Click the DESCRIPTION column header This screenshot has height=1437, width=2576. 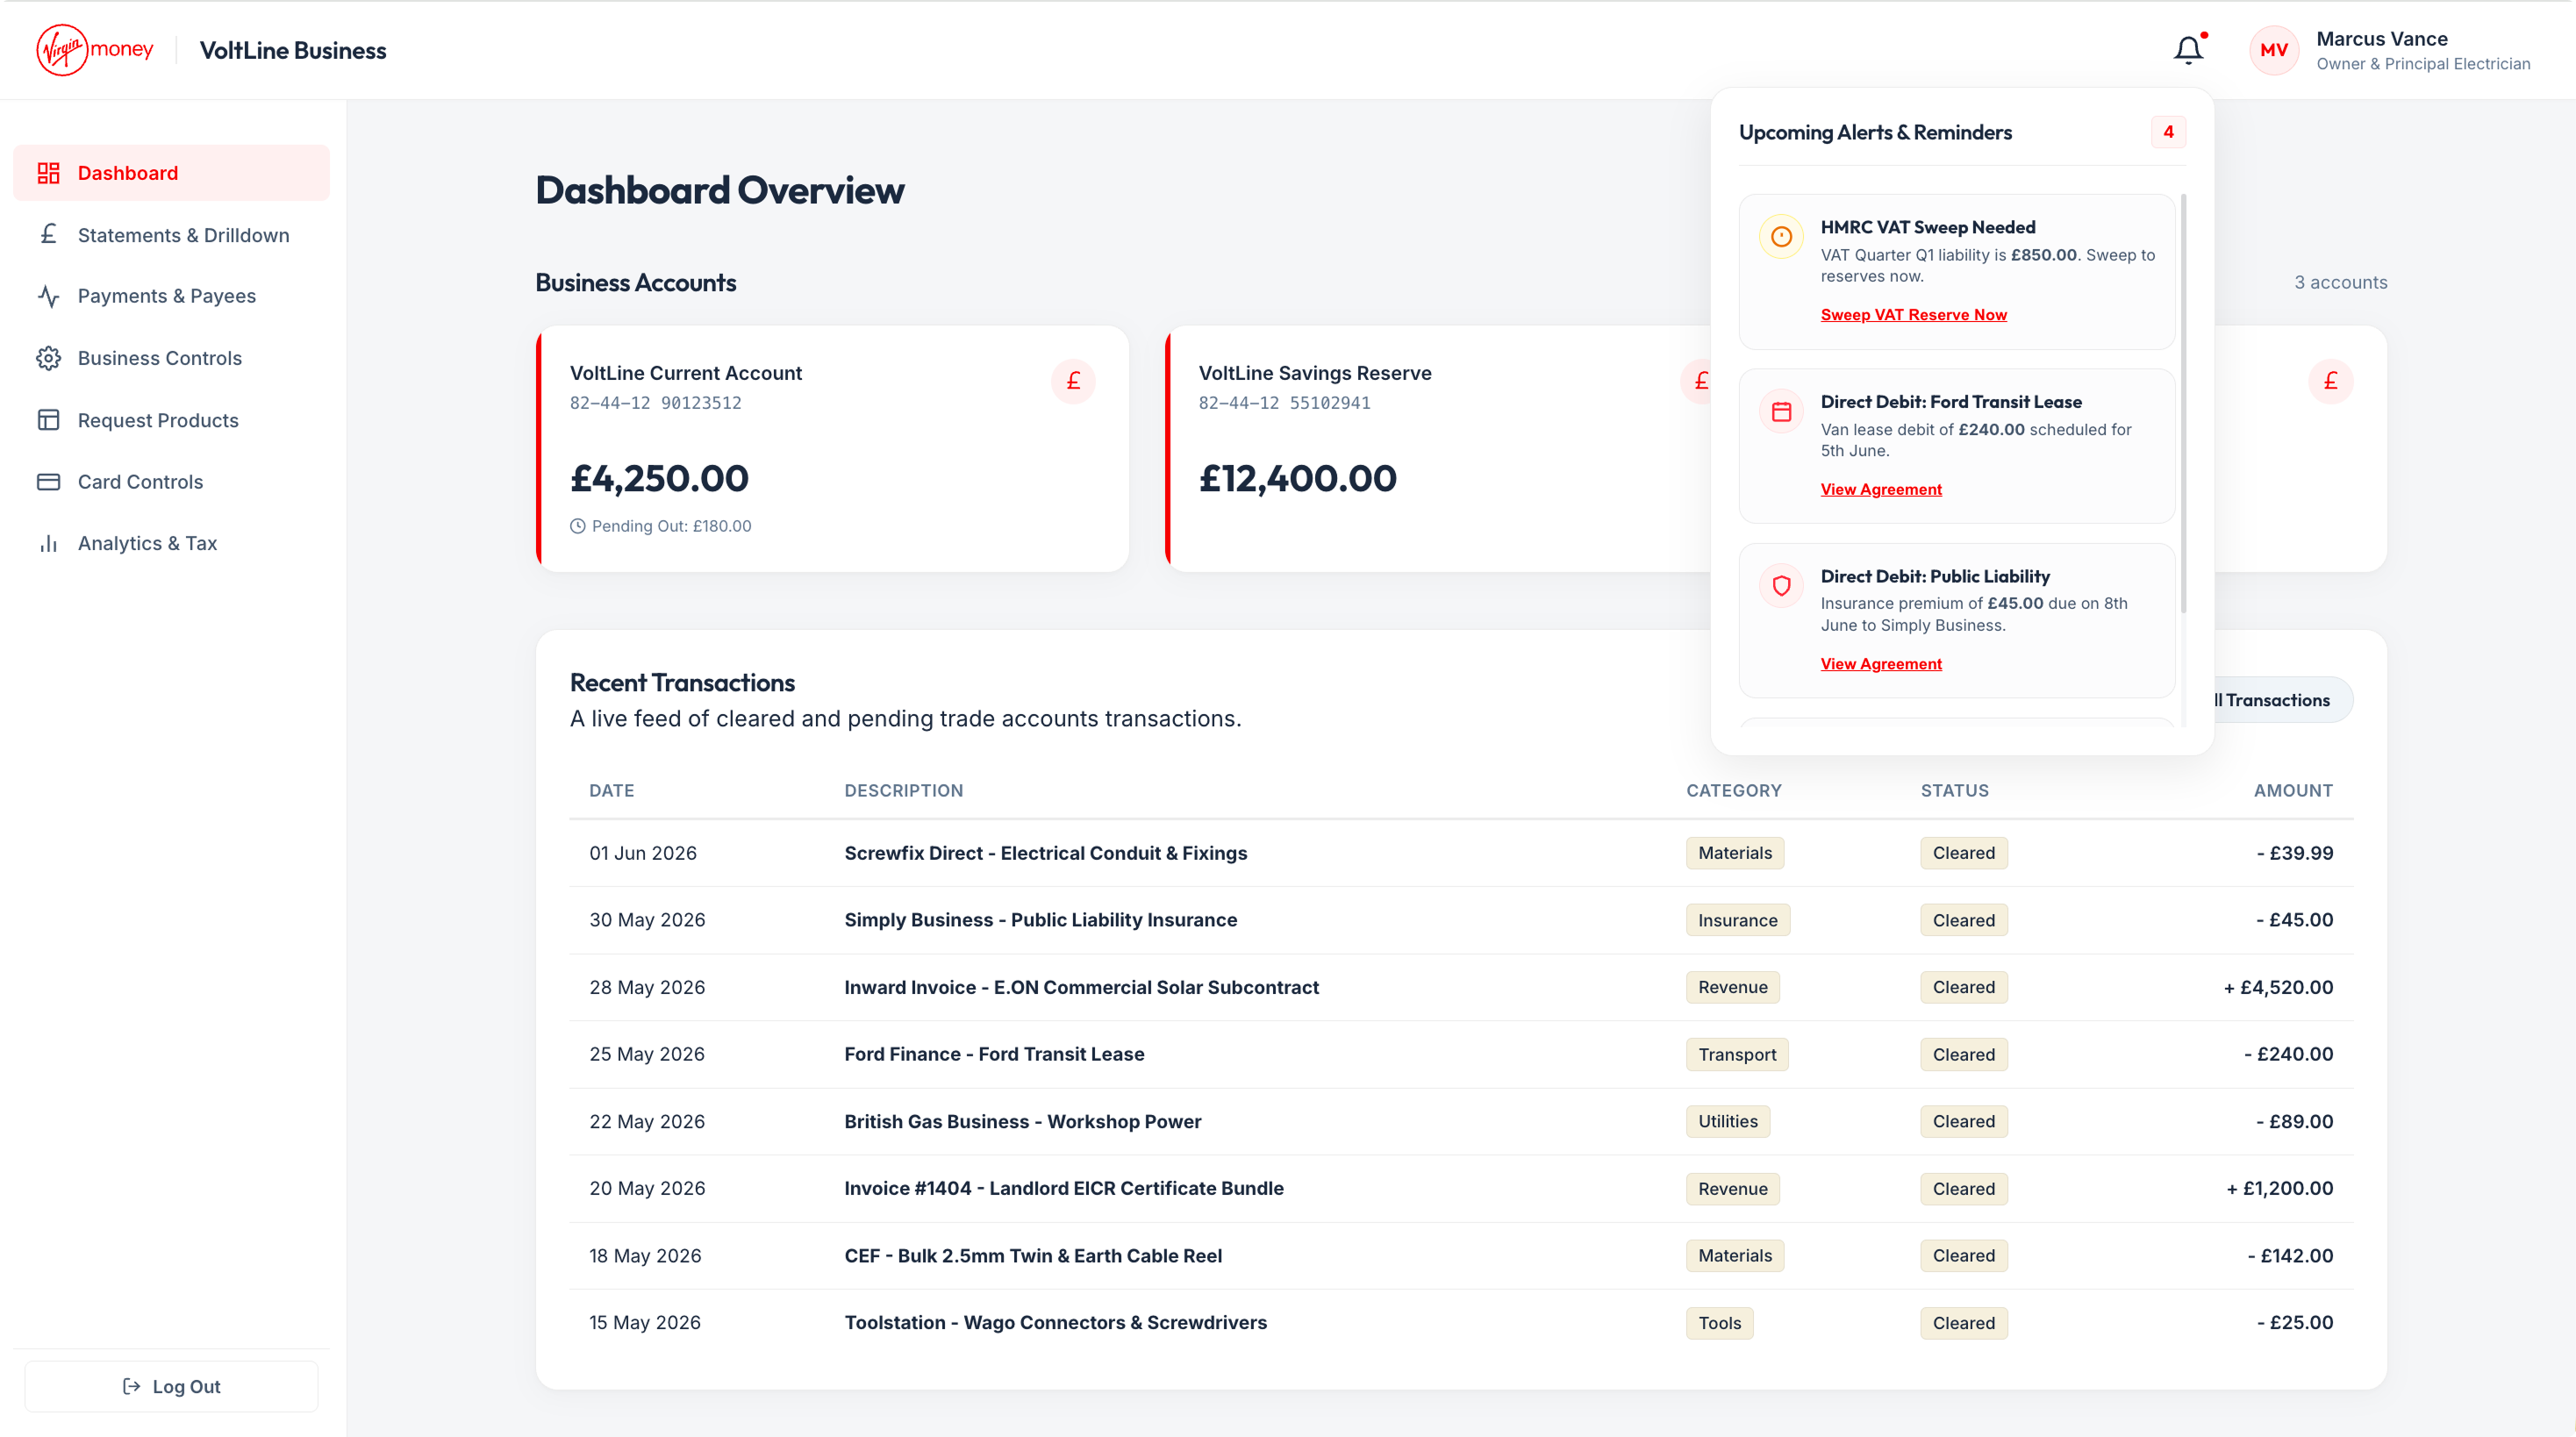(903, 790)
